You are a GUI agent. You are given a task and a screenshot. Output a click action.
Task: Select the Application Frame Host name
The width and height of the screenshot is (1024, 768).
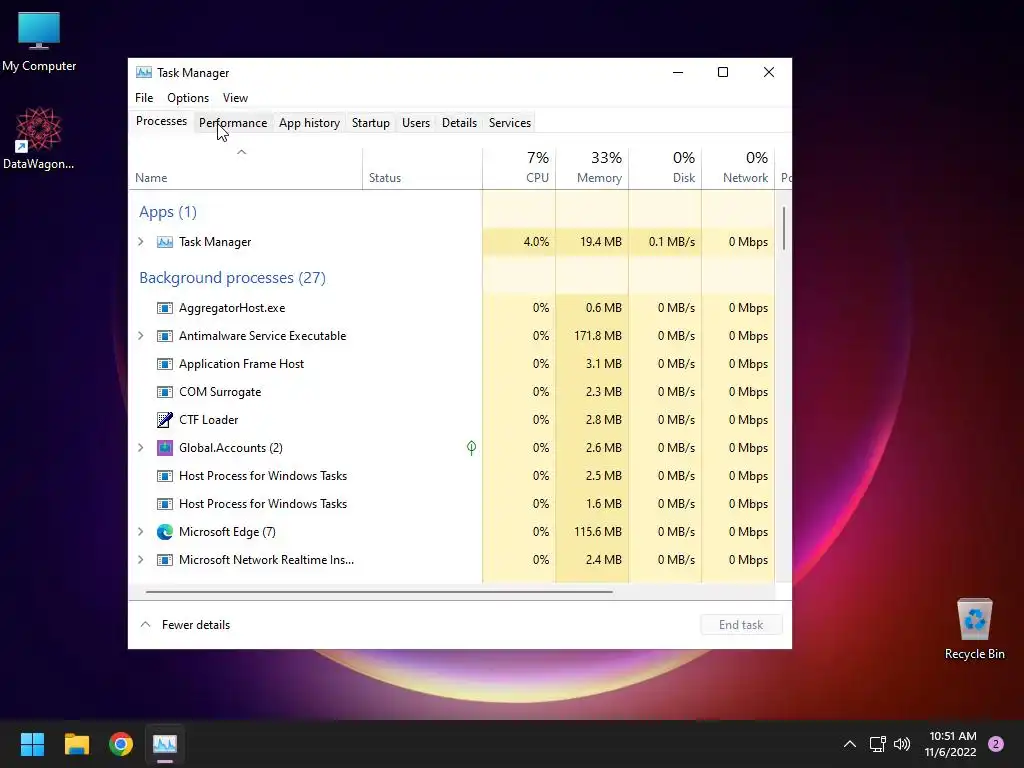coord(242,364)
